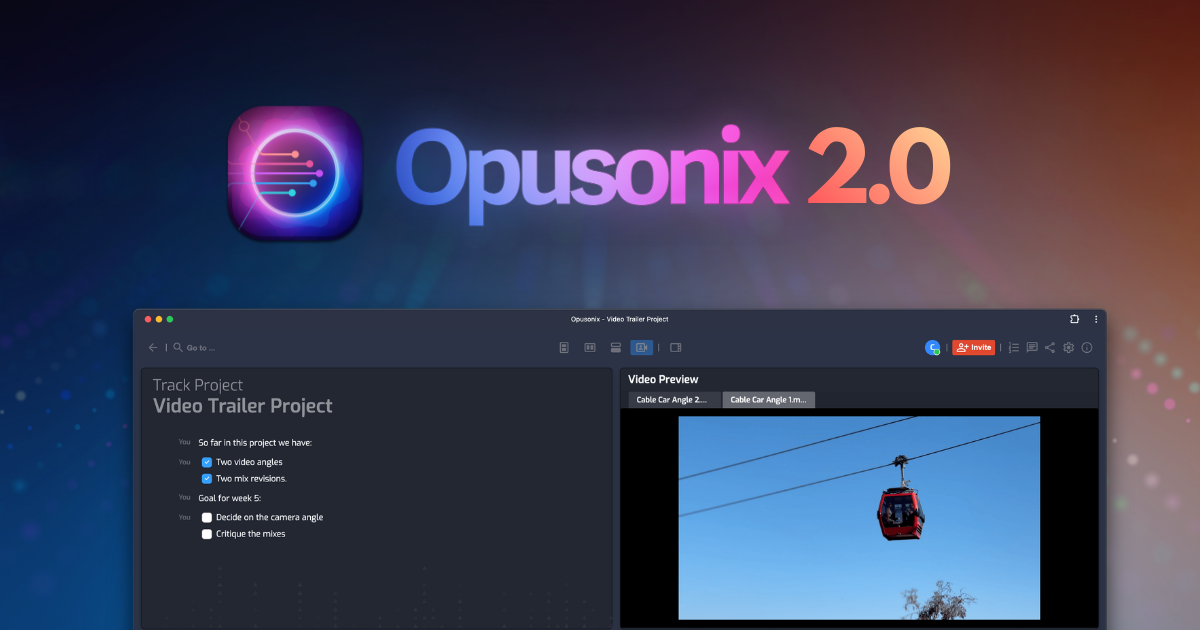Open the task list icon near Invite
The width and height of the screenshot is (1200, 630).
coord(1013,347)
